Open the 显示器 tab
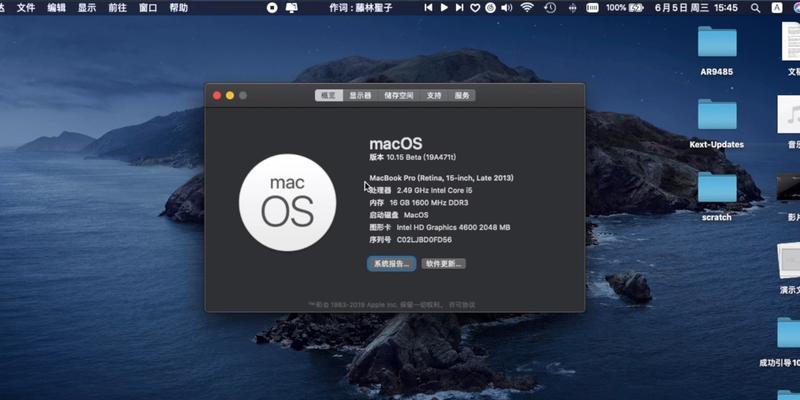This screenshot has height=400, width=800. pos(360,95)
